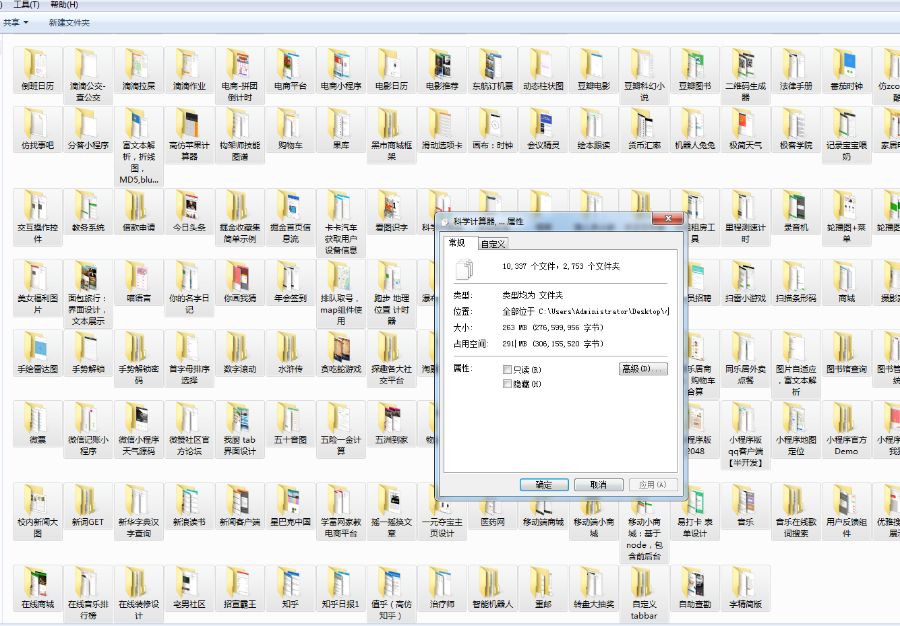Image resolution: width=900 pixels, height=626 pixels.
Task: Click the 高级(D)... advanced button
Action: click(x=643, y=370)
